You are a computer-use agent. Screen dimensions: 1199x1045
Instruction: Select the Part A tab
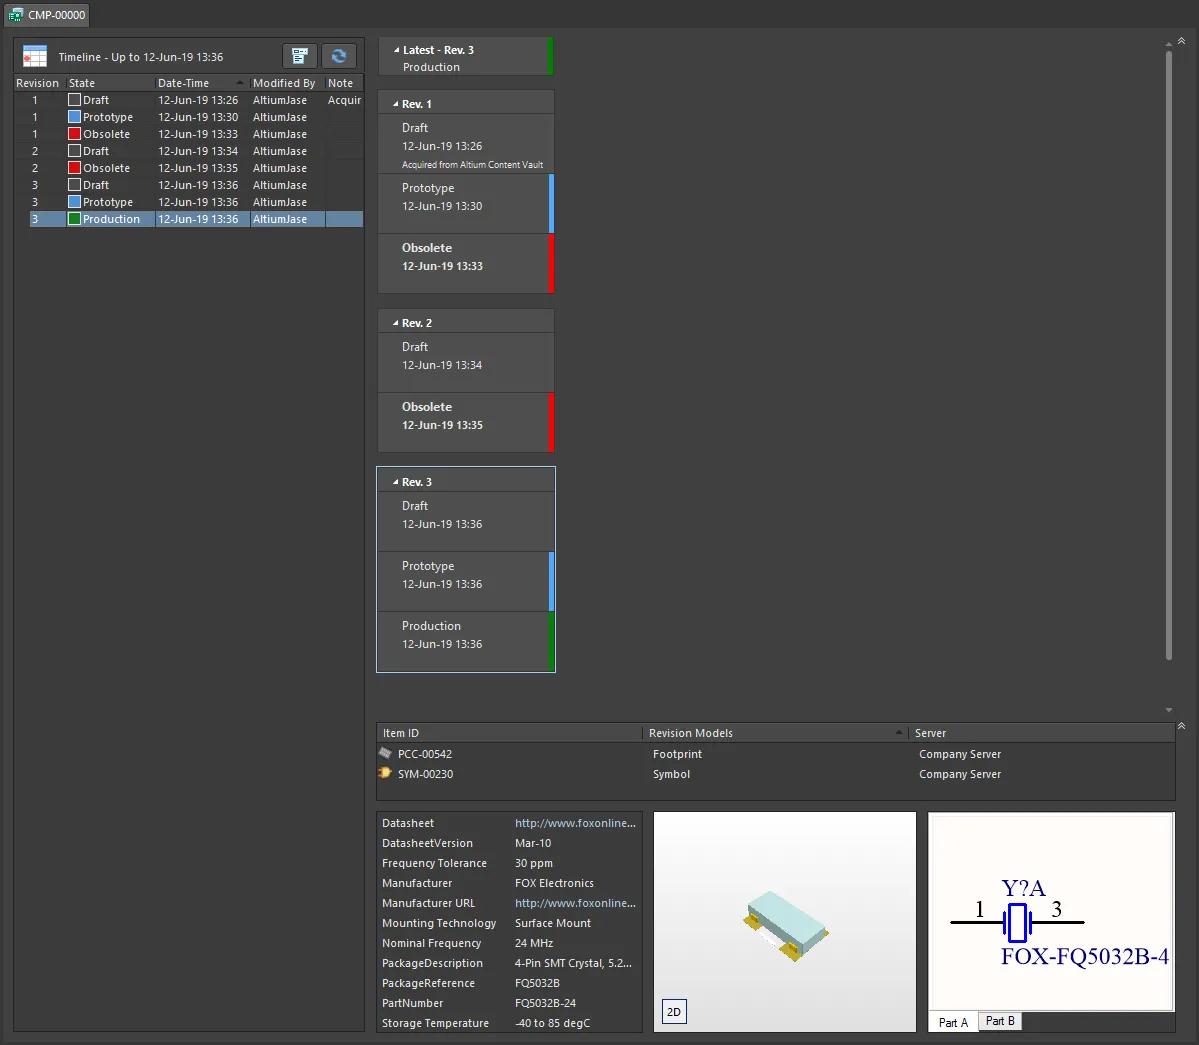[x=953, y=1022]
